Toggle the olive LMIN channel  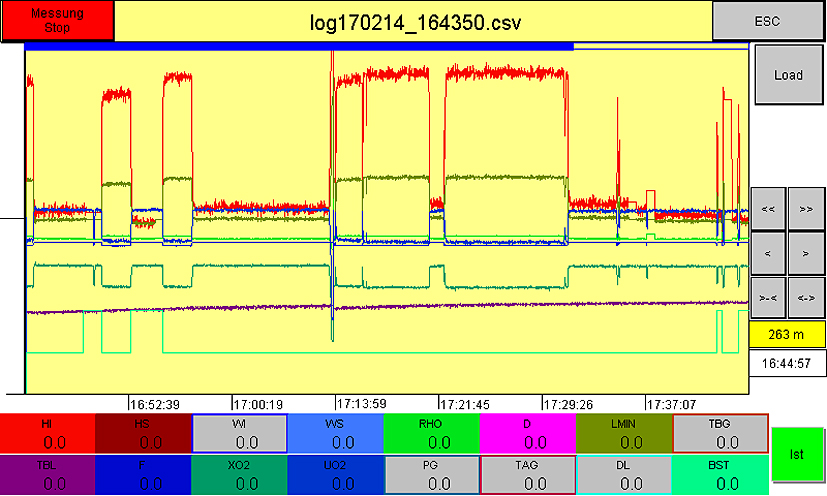[x=623, y=433]
